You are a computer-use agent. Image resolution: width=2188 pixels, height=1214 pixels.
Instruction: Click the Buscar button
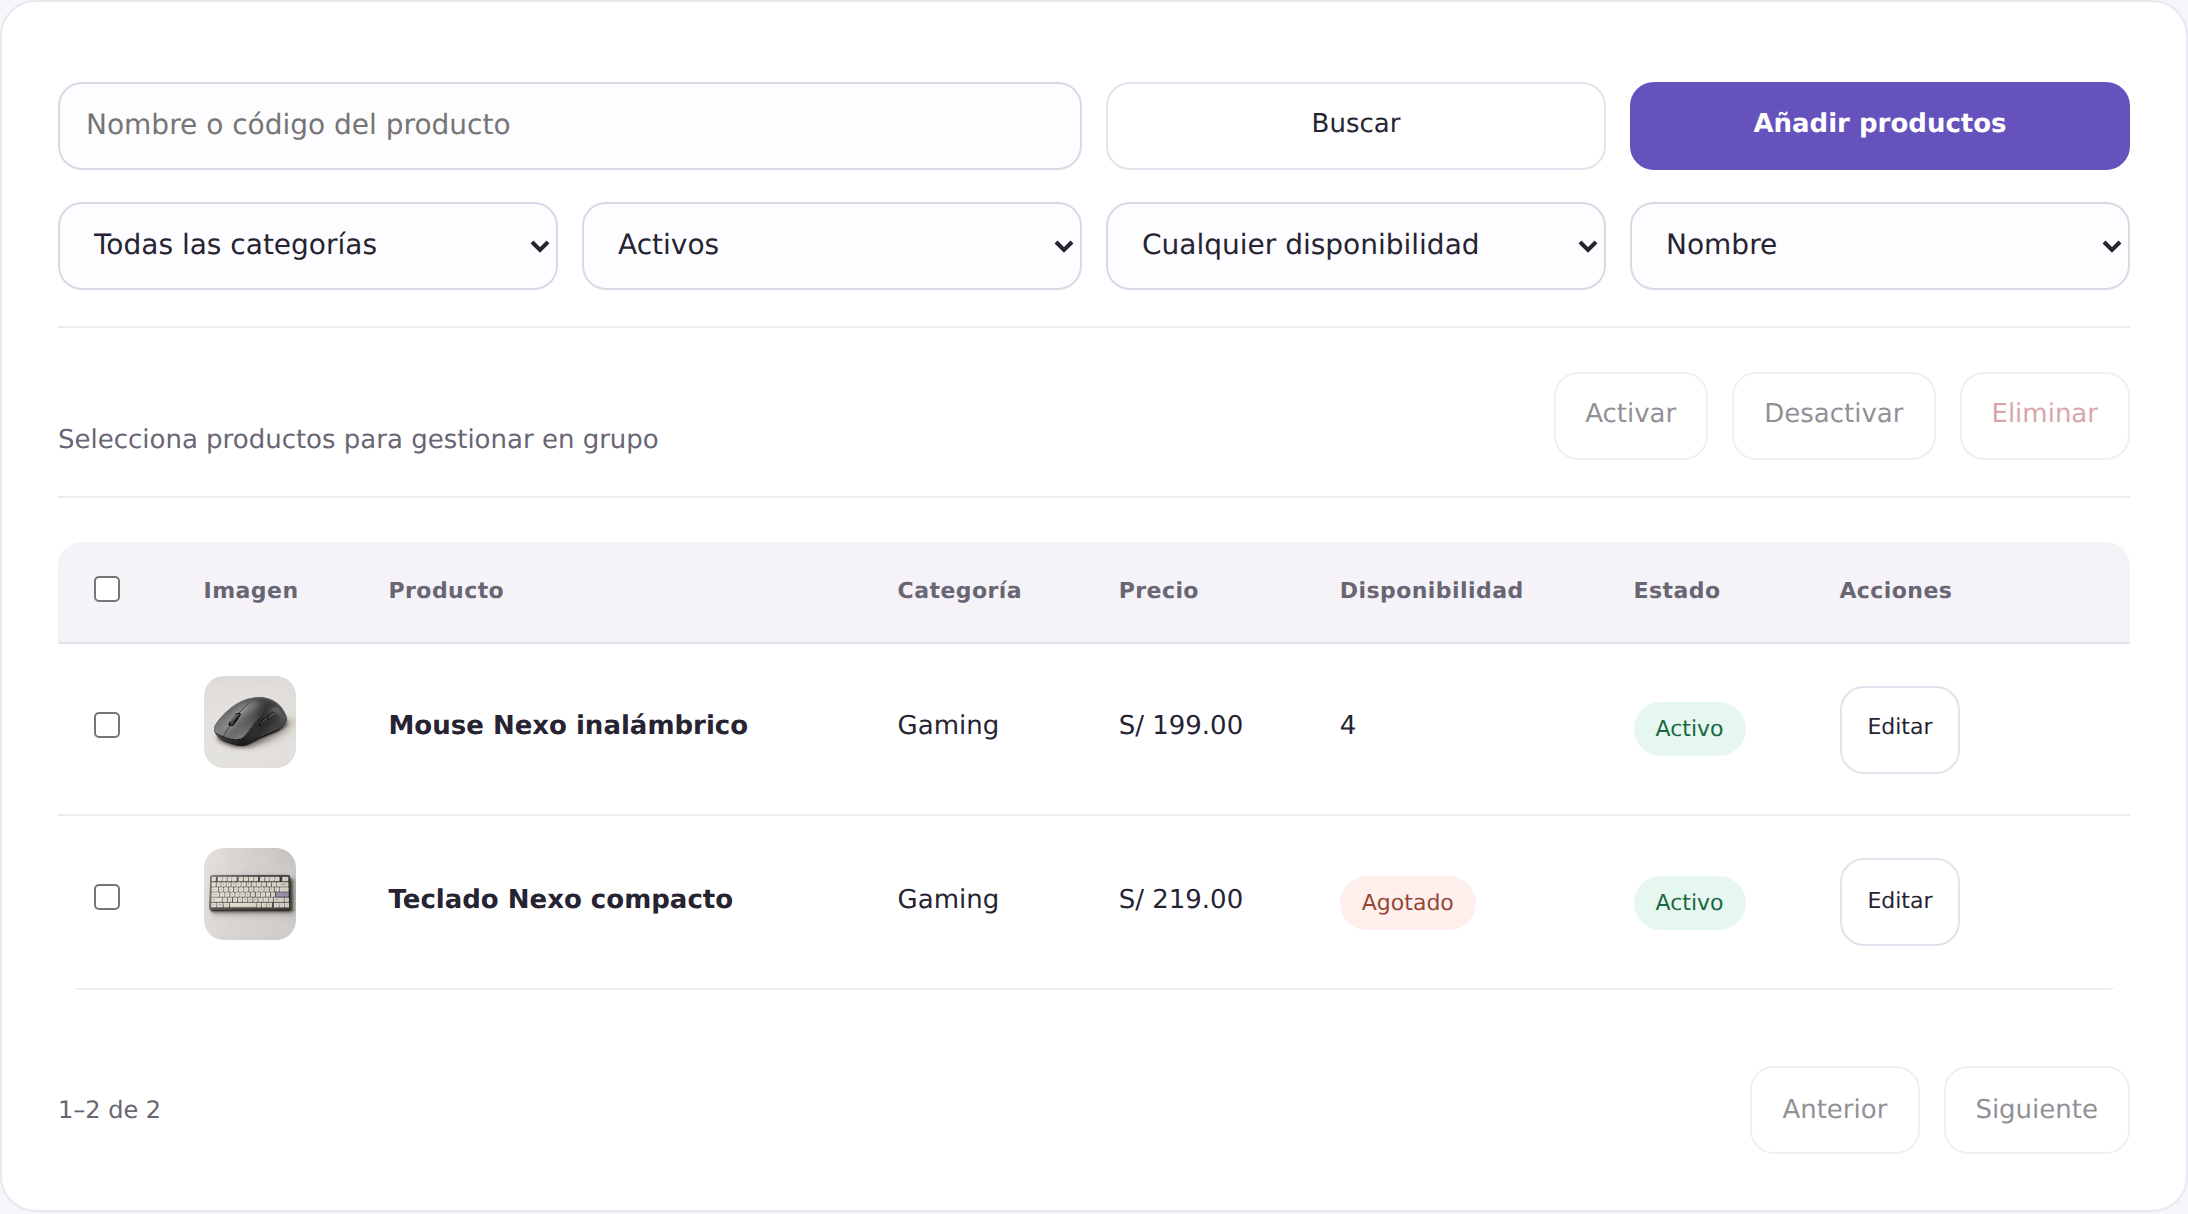click(1355, 125)
